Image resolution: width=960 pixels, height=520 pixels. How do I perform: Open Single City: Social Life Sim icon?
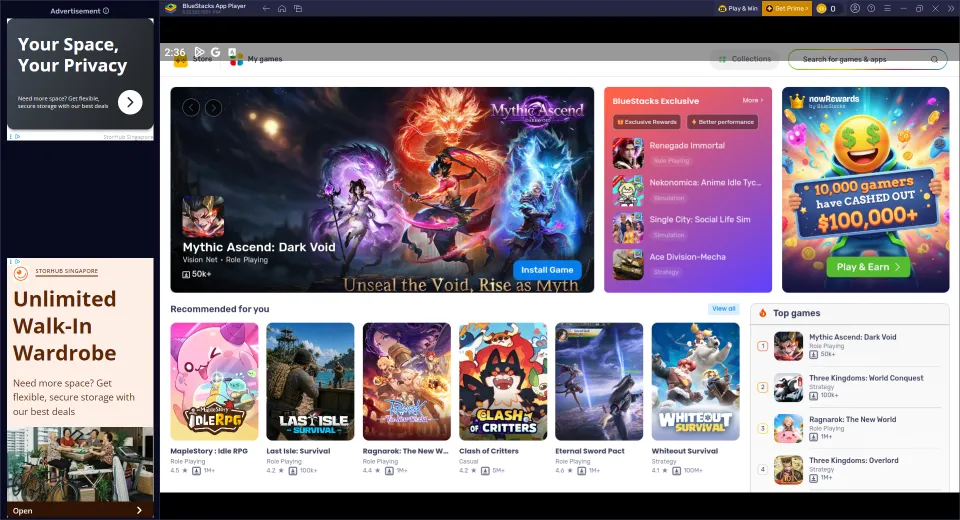[x=628, y=227]
